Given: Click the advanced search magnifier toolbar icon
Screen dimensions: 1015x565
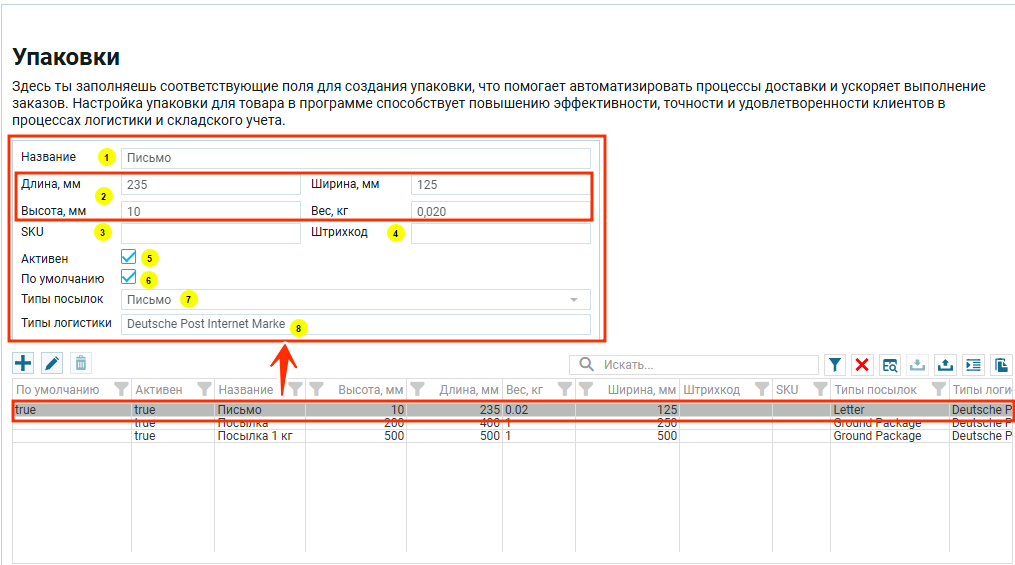Looking at the screenshot, I should click(890, 365).
